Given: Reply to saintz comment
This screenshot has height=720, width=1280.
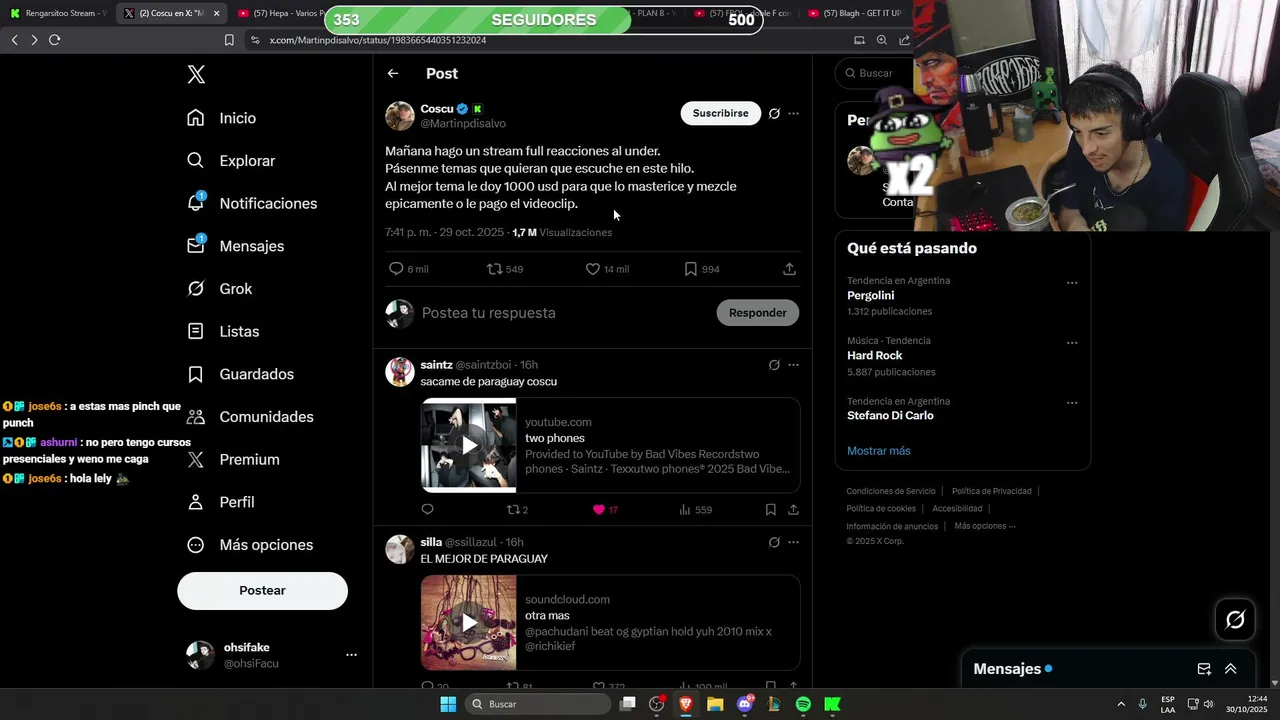Looking at the screenshot, I should click(427, 510).
